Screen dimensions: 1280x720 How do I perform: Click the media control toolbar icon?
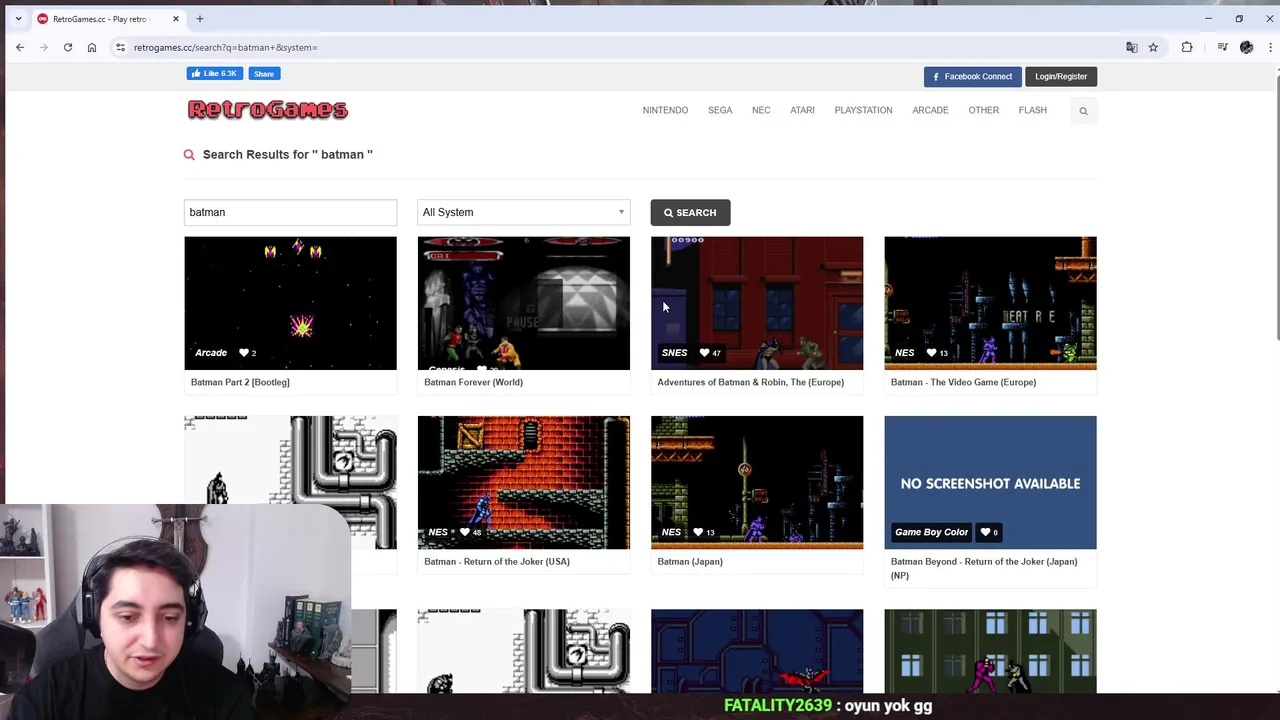coord(1222,47)
